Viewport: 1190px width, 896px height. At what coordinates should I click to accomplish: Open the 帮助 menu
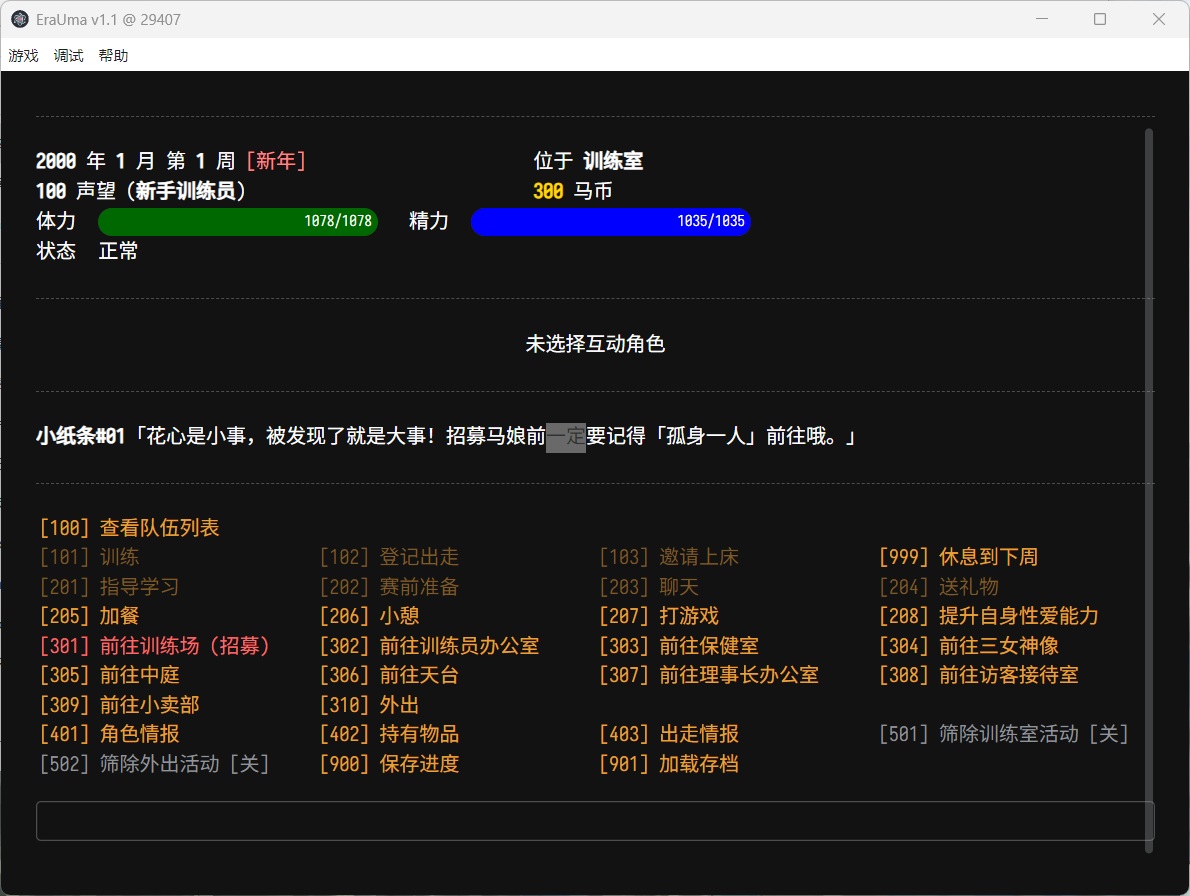(113, 56)
